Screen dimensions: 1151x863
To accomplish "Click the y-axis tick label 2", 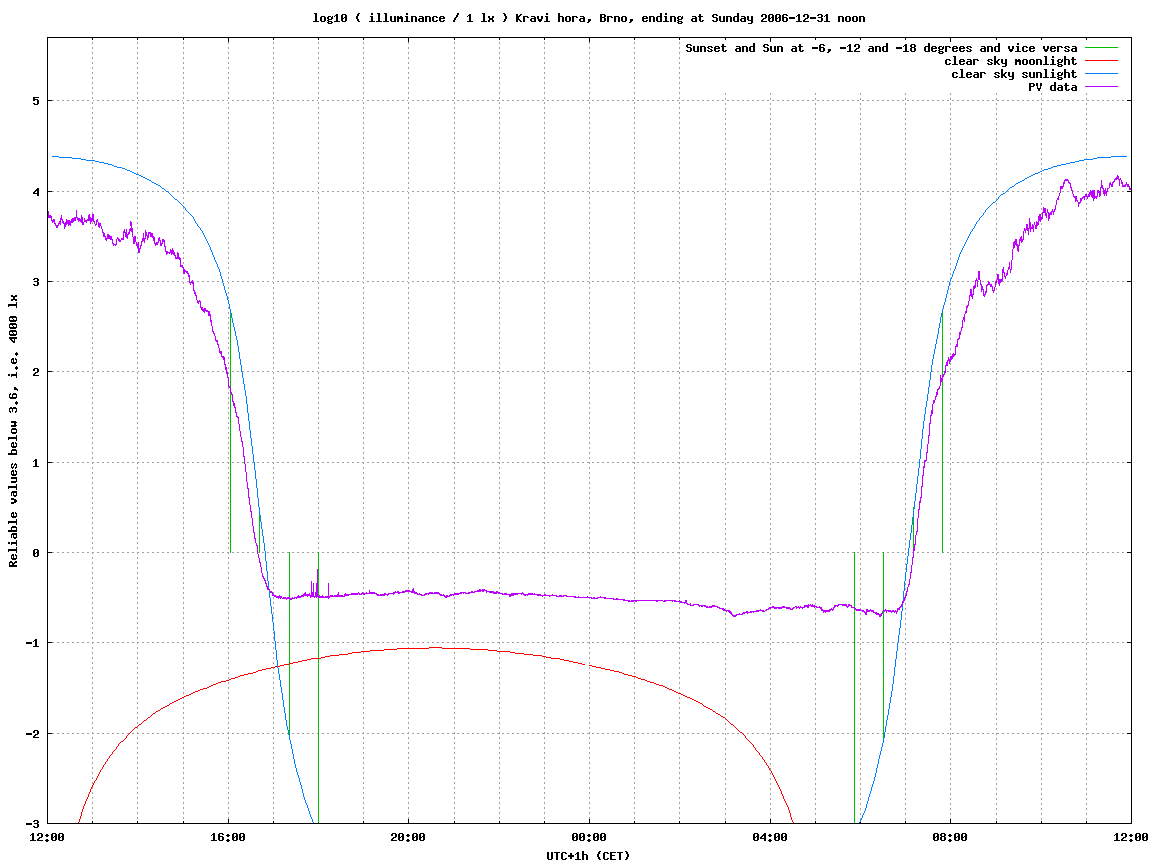I will [x=35, y=372].
